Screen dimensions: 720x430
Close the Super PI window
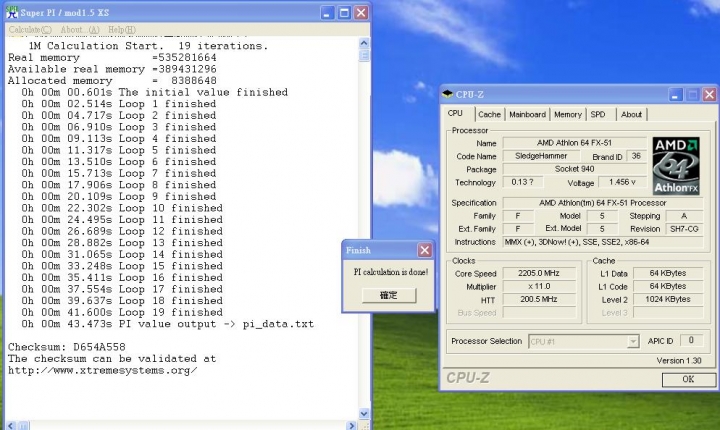(361, 13)
